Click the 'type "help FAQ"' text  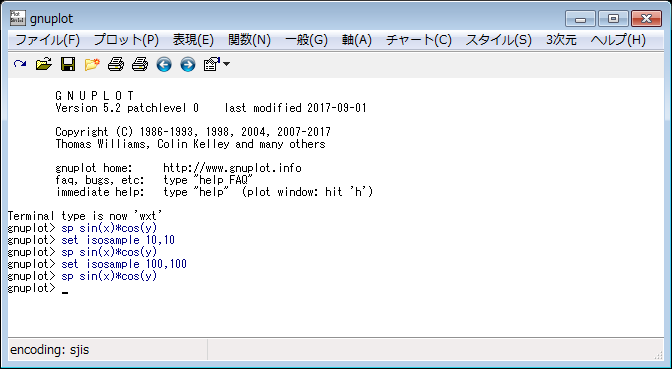[x=208, y=180]
